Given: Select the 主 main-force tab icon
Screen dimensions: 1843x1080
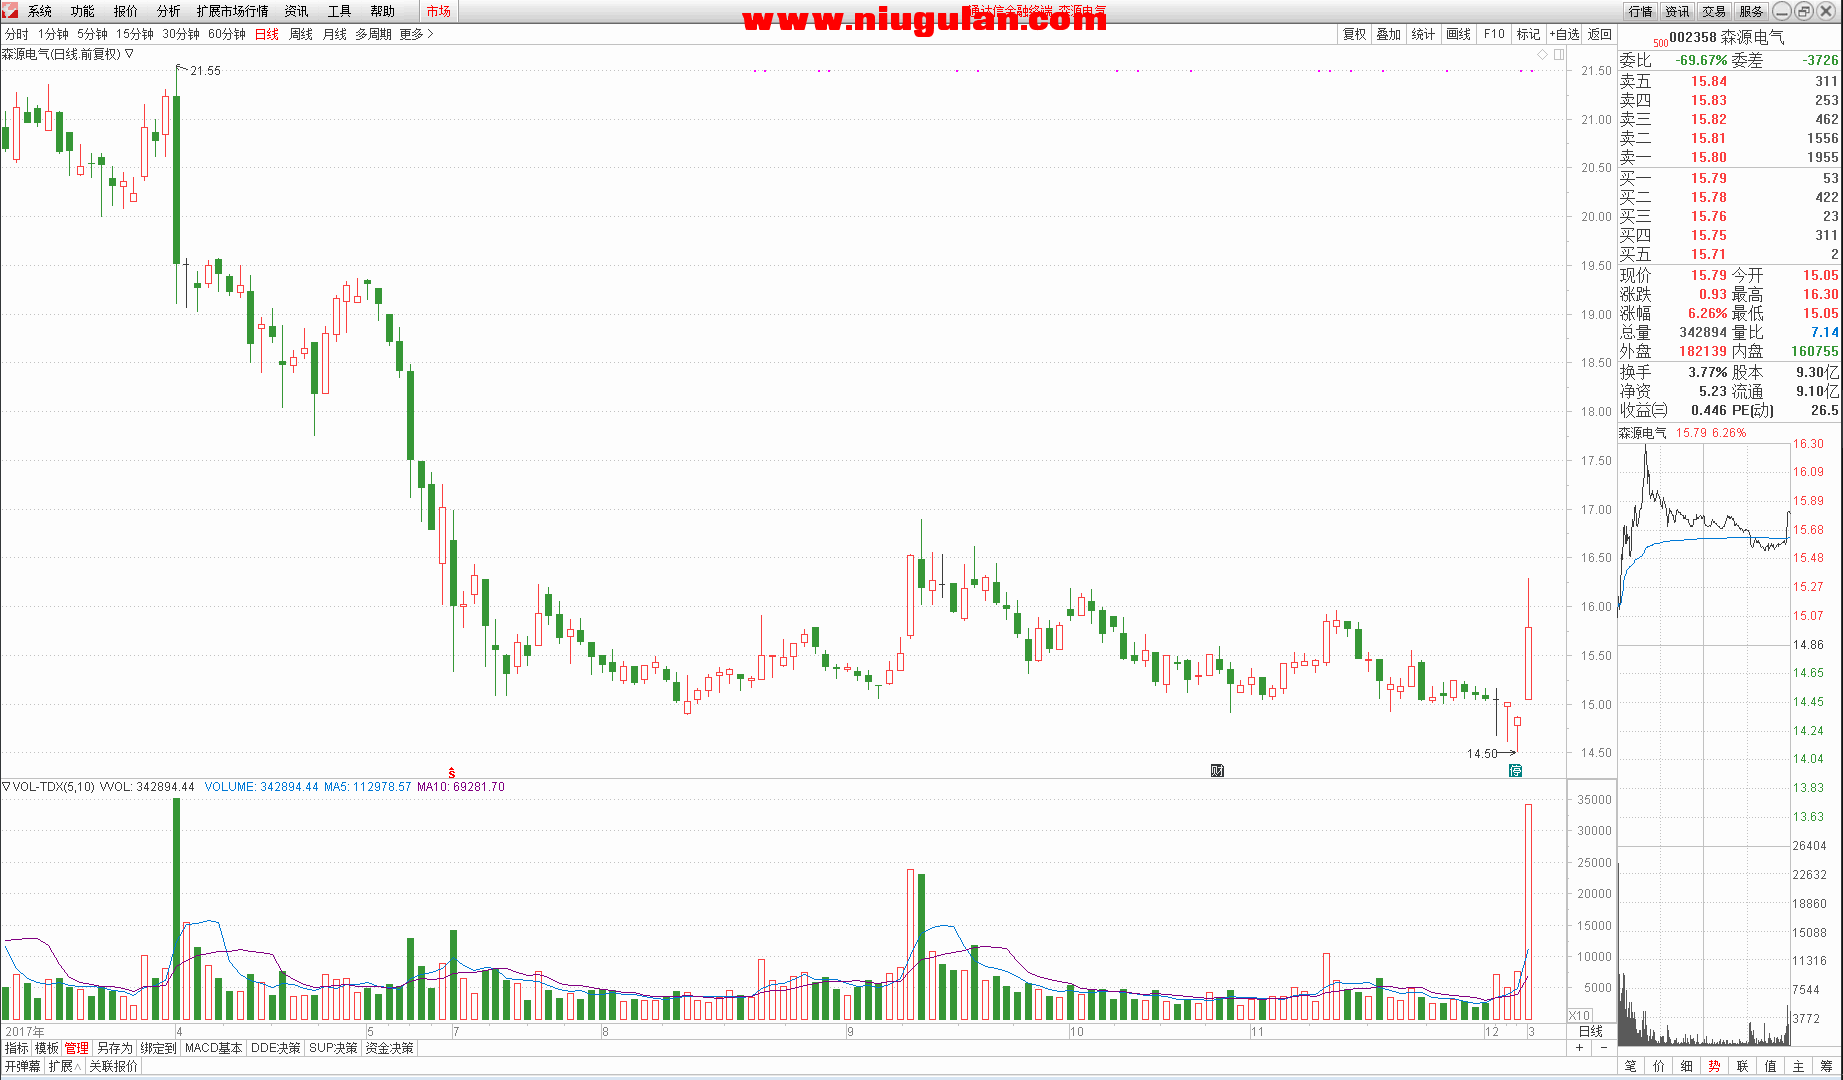Looking at the screenshot, I should point(1799,1066).
